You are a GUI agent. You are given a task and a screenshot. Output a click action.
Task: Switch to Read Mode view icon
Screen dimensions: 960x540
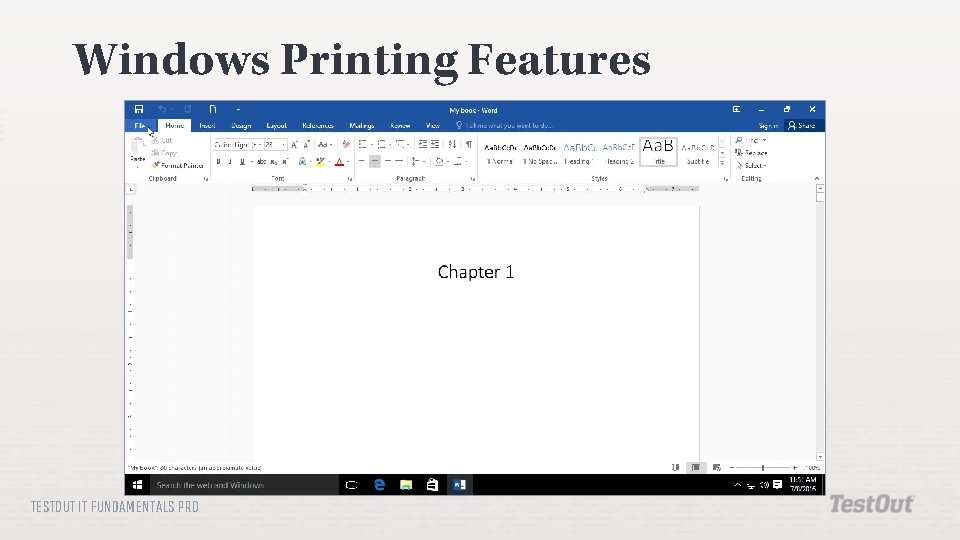675,467
